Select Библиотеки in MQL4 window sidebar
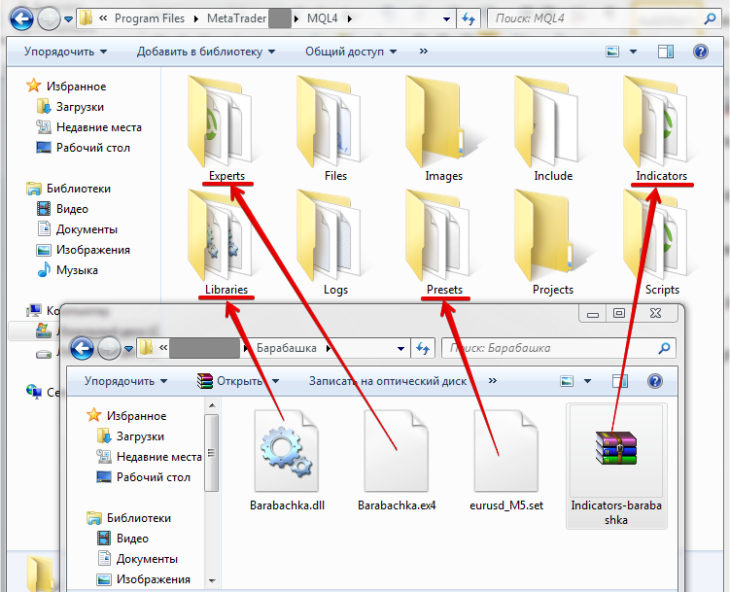730x592 pixels. tap(69, 188)
